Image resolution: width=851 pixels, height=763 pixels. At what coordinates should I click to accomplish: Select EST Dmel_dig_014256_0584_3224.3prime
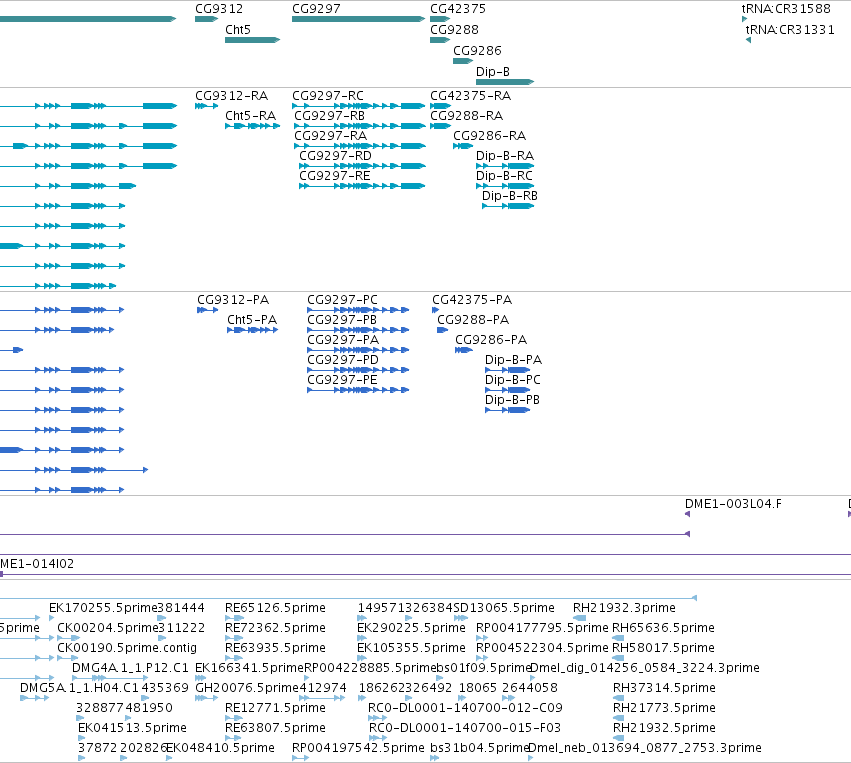644,668
